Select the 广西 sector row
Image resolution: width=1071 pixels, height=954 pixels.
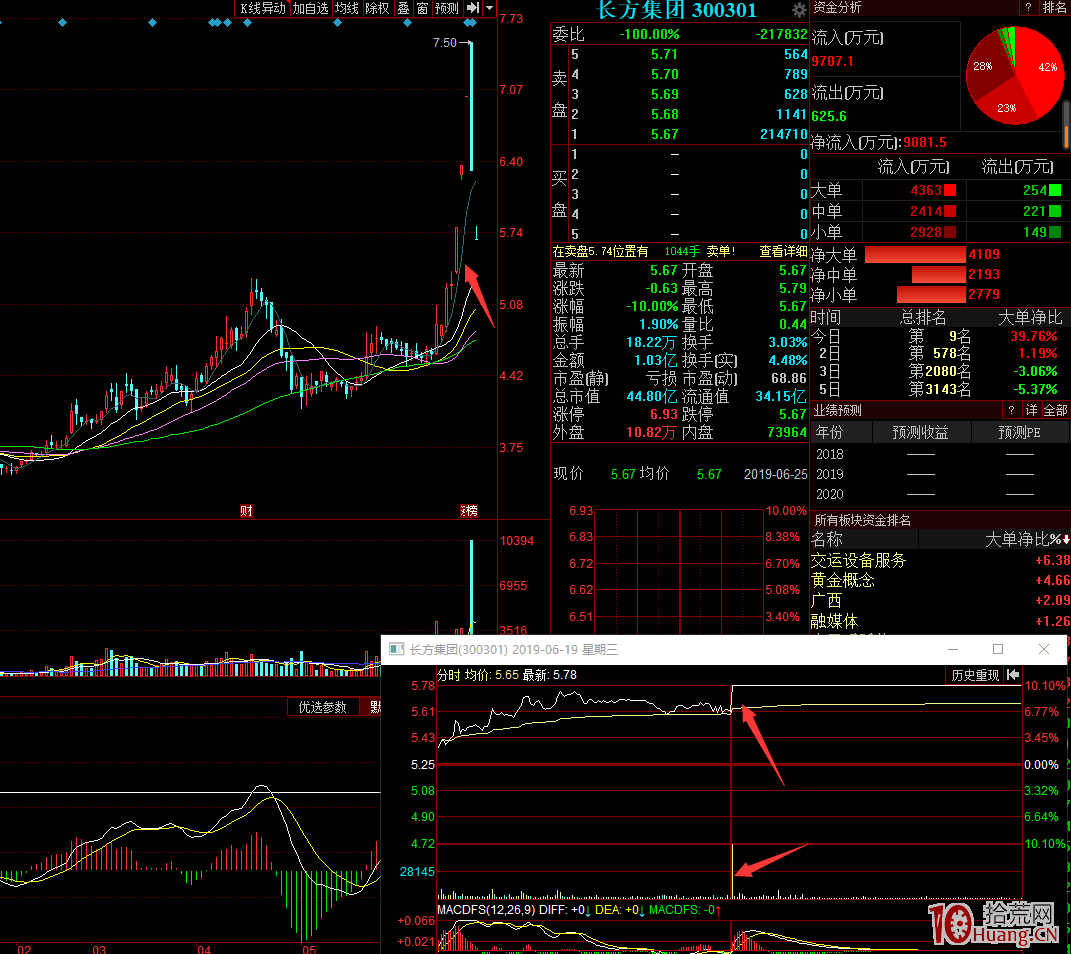pos(940,600)
